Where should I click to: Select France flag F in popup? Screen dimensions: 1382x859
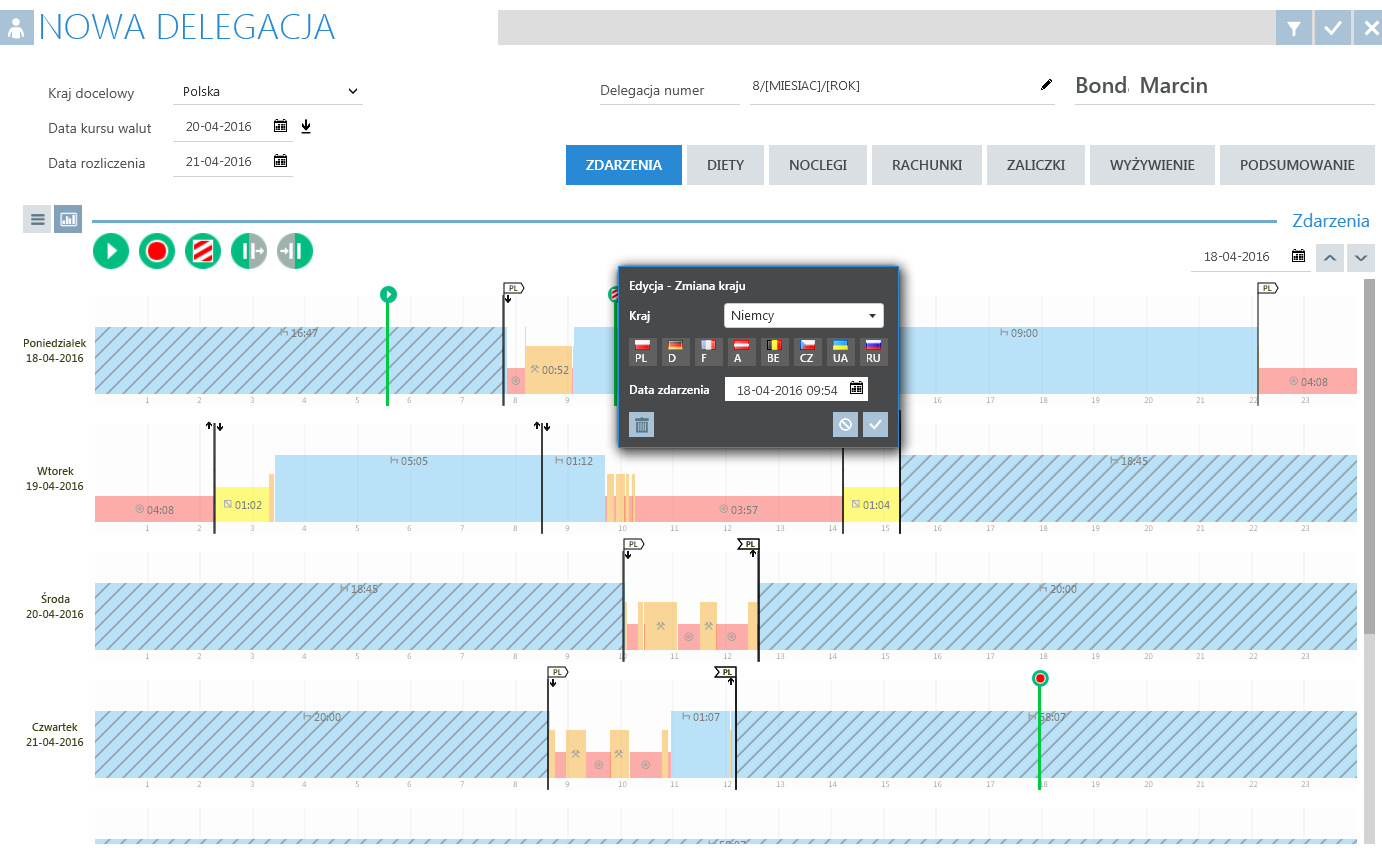(708, 351)
